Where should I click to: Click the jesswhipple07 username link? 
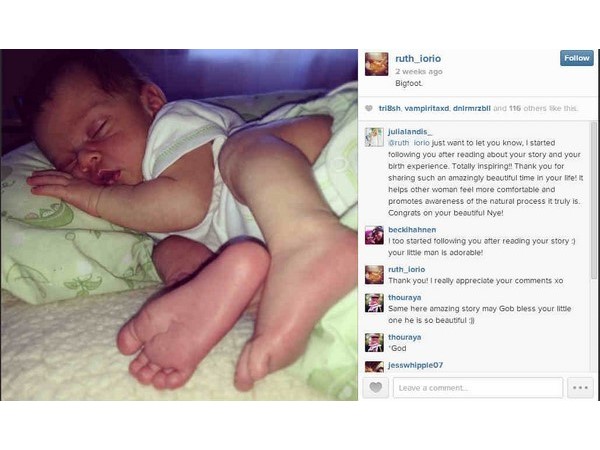pos(416,365)
